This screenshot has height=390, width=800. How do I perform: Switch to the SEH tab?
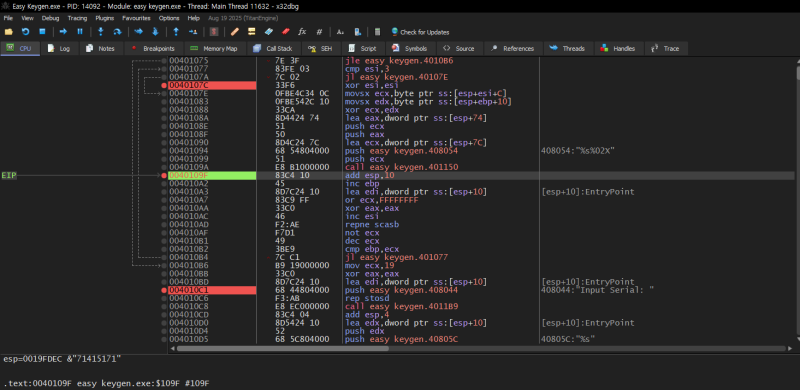point(320,48)
